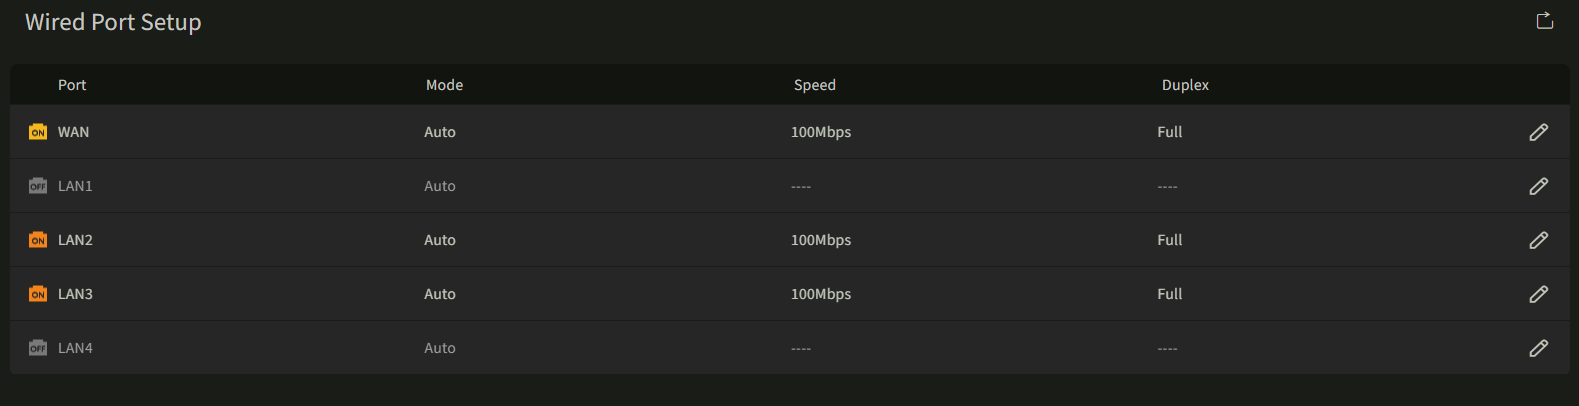1579x406 pixels.
Task: Click the LAN3 row edit pencil
Action: [x=1538, y=294]
